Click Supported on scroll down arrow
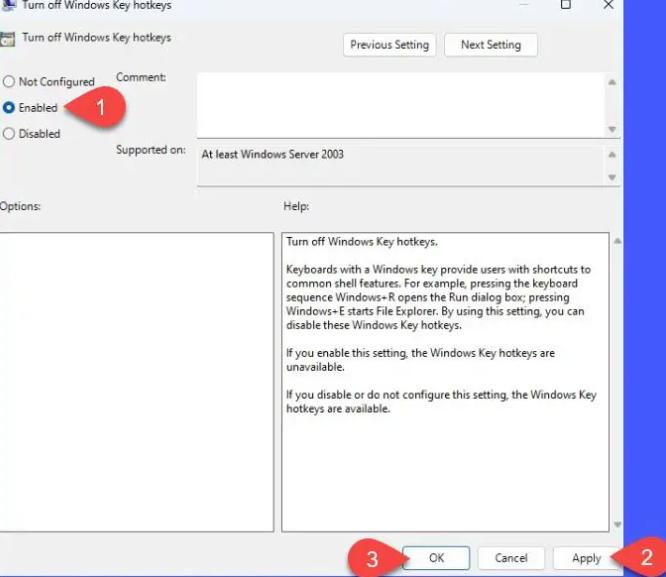Image resolution: width=666 pixels, height=577 pixels. click(x=612, y=177)
